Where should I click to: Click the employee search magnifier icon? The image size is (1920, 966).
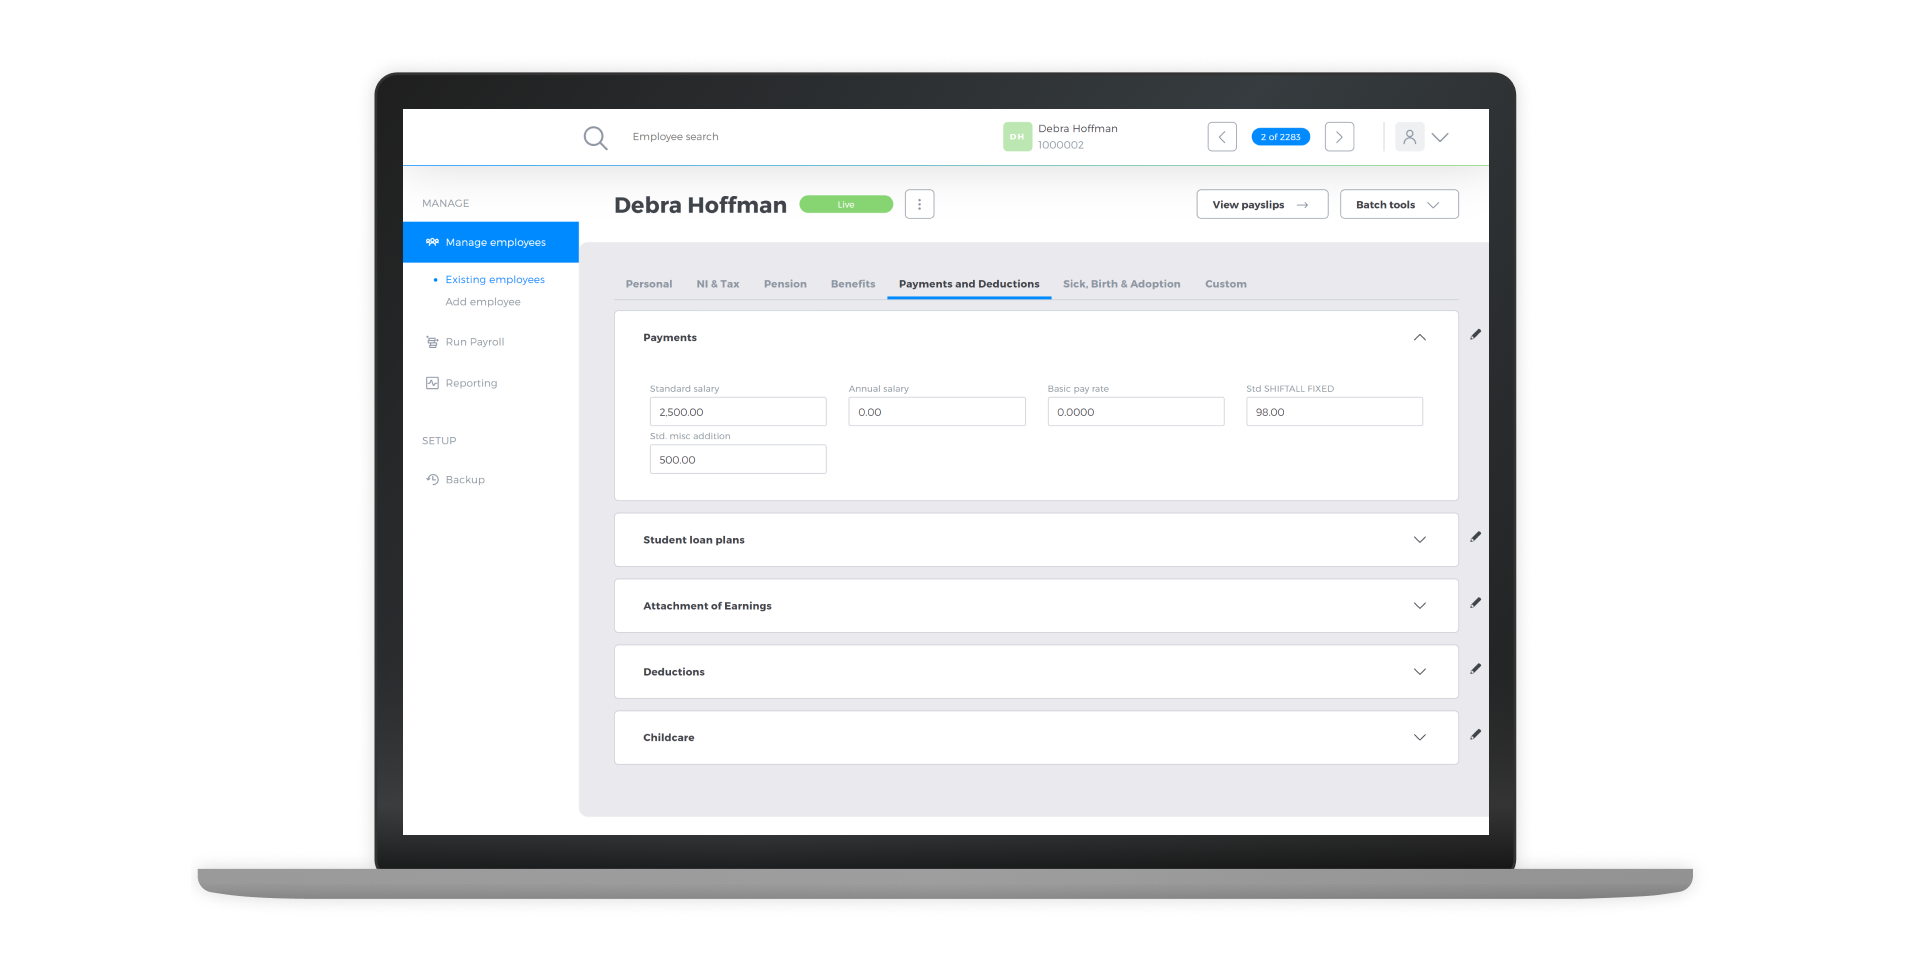tap(595, 138)
